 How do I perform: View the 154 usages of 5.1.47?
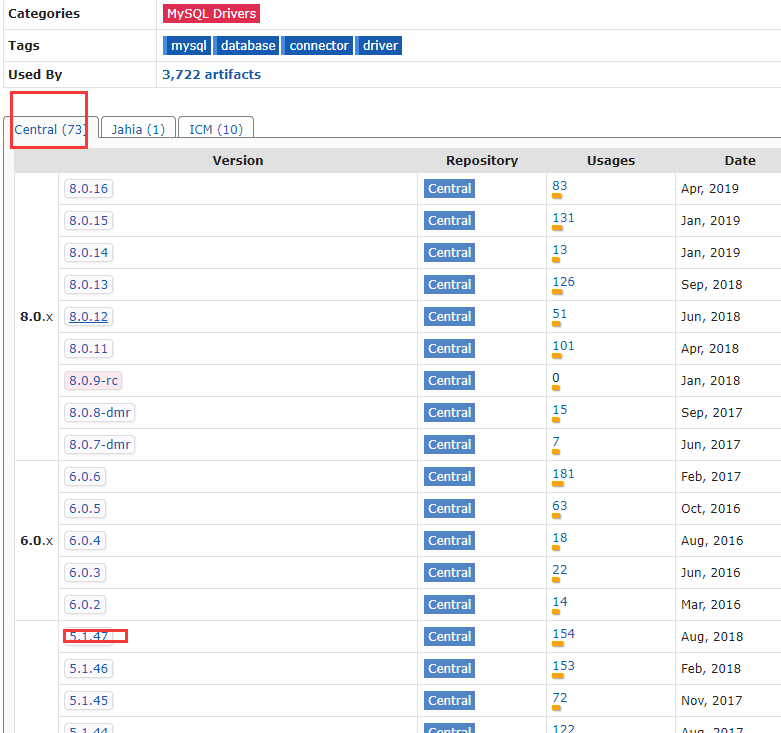click(x=563, y=633)
